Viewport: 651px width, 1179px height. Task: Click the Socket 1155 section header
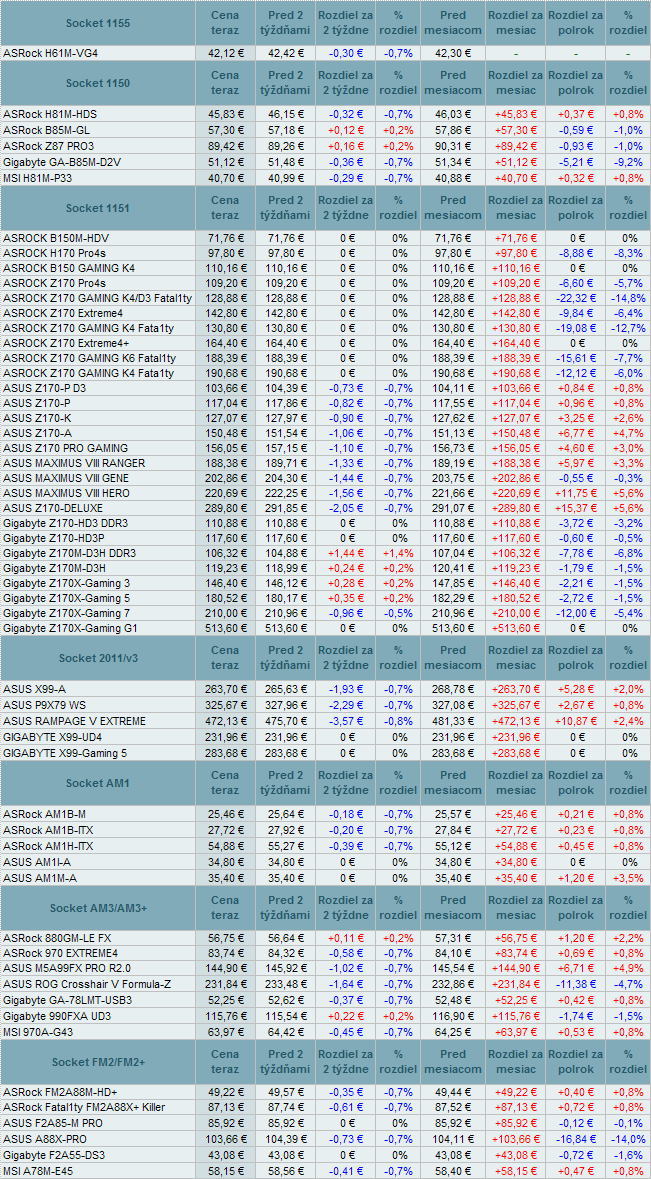click(98, 23)
